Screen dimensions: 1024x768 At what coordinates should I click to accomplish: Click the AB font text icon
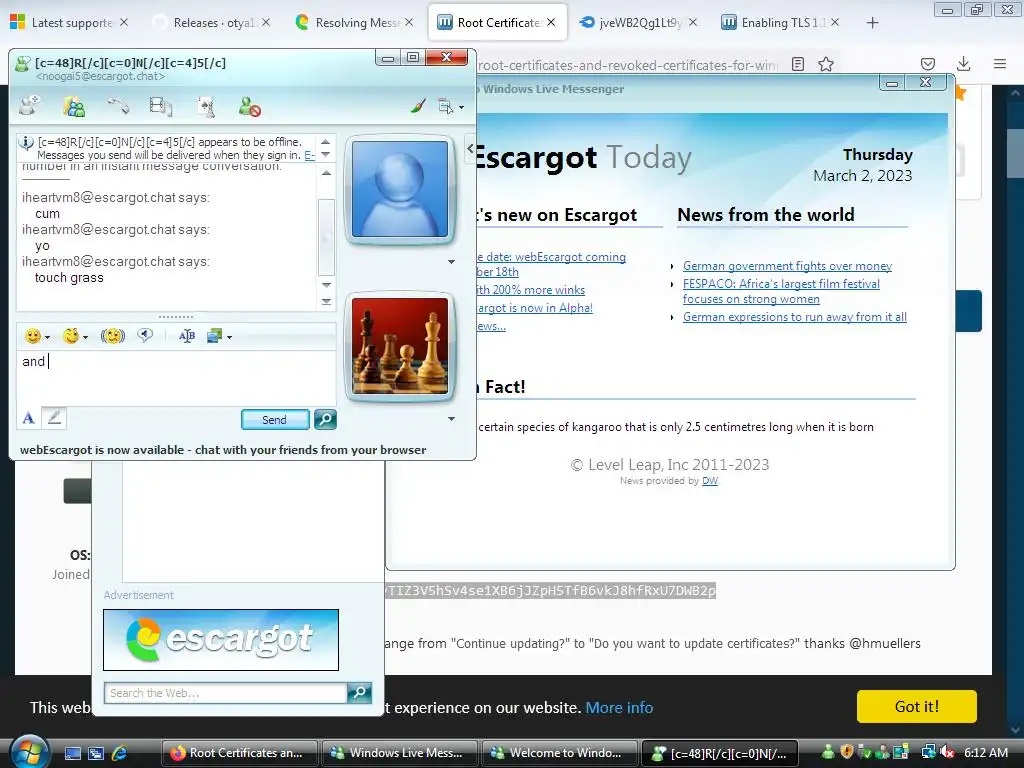click(x=187, y=336)
